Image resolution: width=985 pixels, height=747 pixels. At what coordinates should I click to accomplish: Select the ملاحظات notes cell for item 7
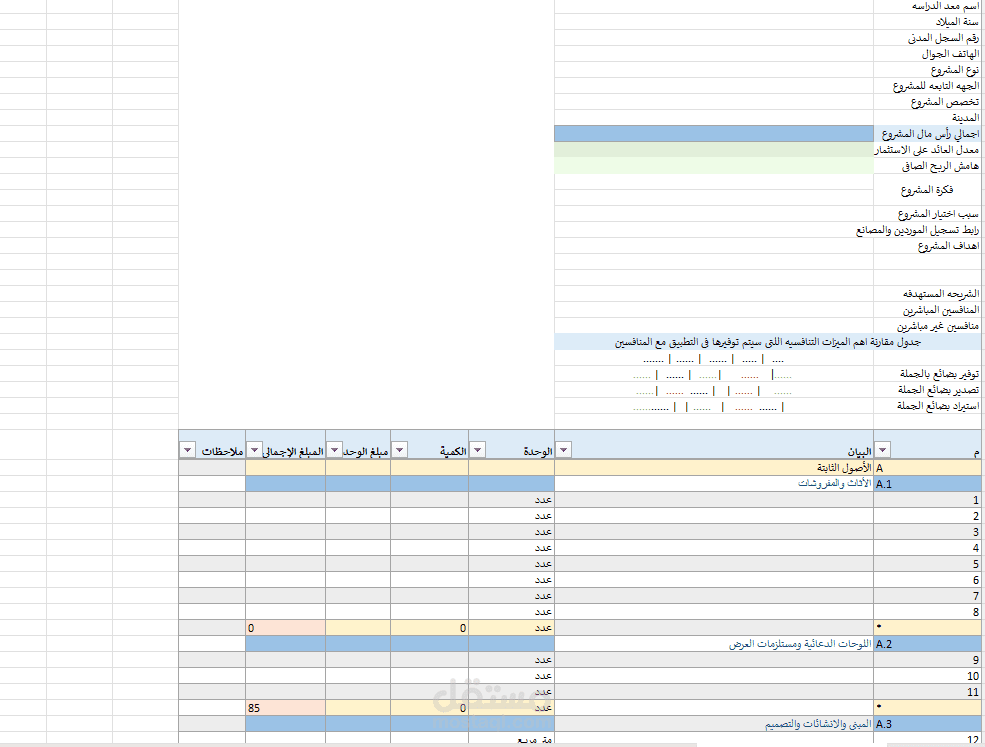coord(212,596)
